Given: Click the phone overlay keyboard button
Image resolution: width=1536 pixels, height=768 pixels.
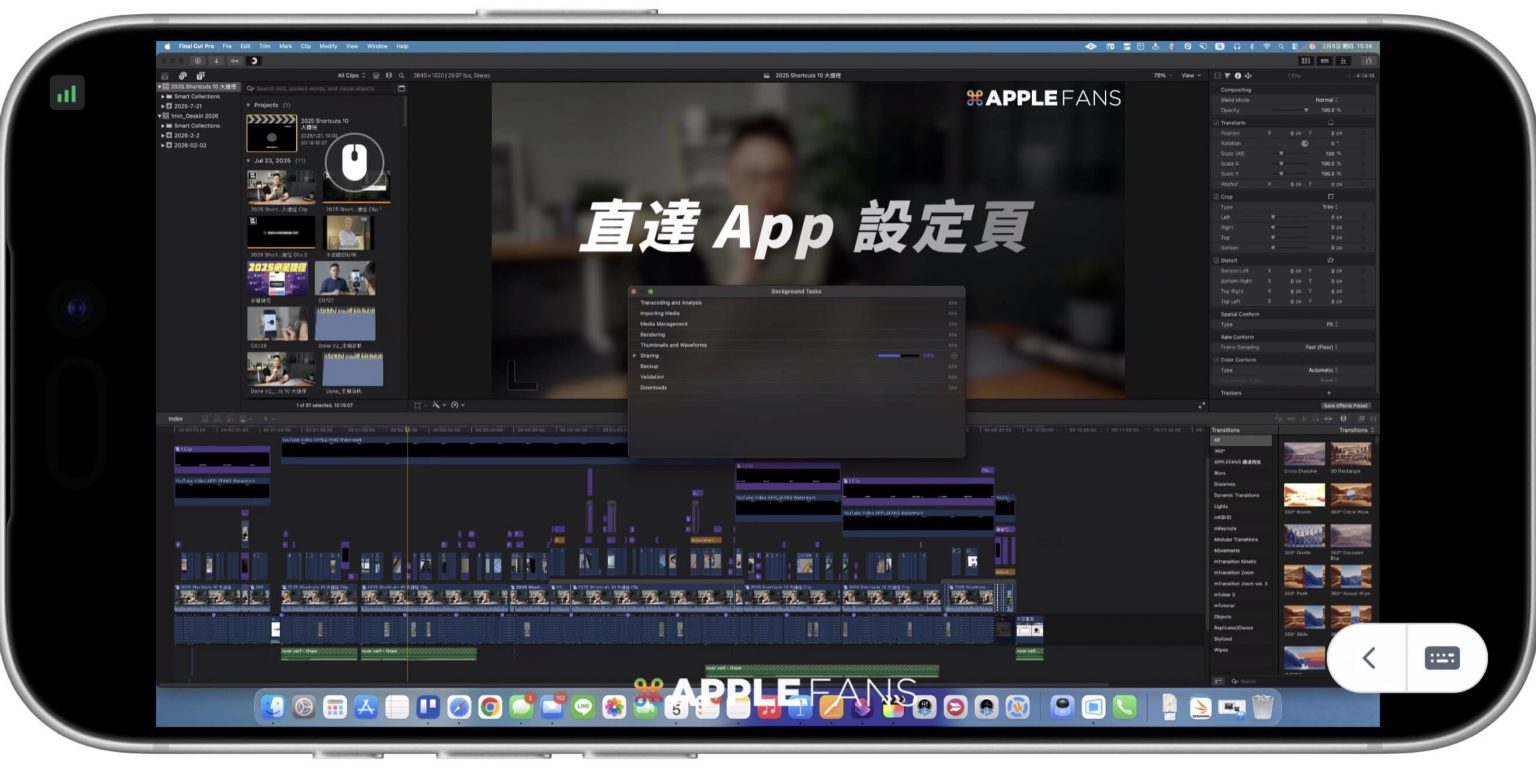Looking at the screenshot, I should pyautogui.click(x=1442, y=658).
